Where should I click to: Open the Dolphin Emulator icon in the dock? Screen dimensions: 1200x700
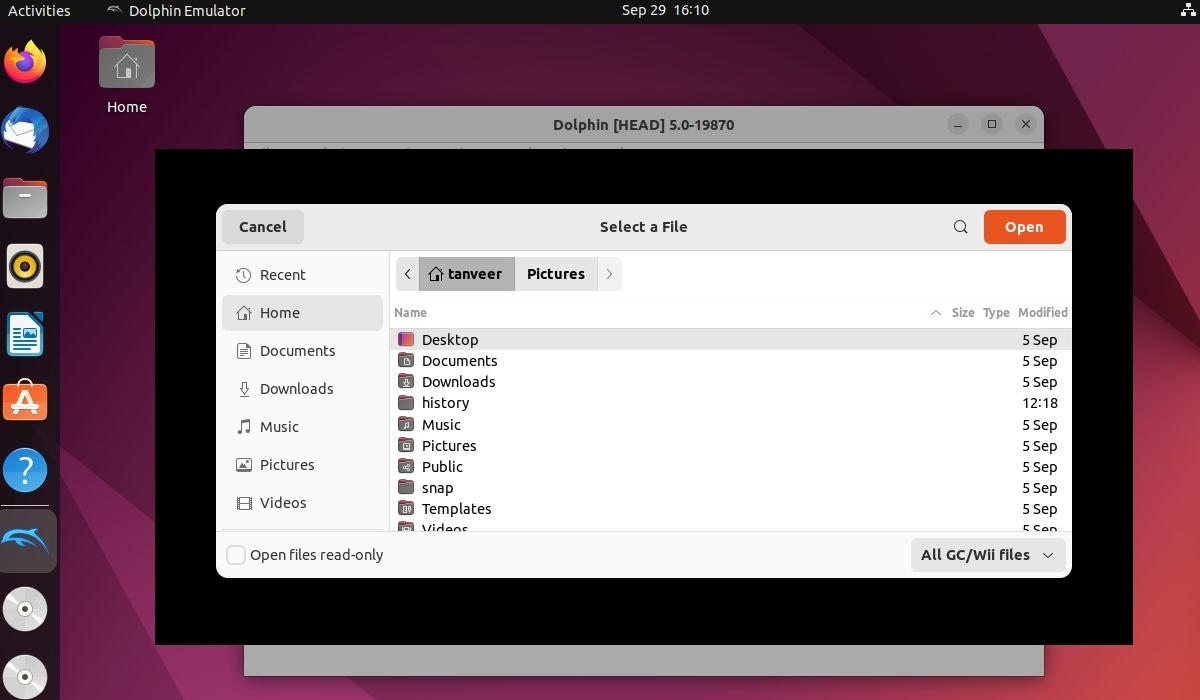tap(27, 540)
